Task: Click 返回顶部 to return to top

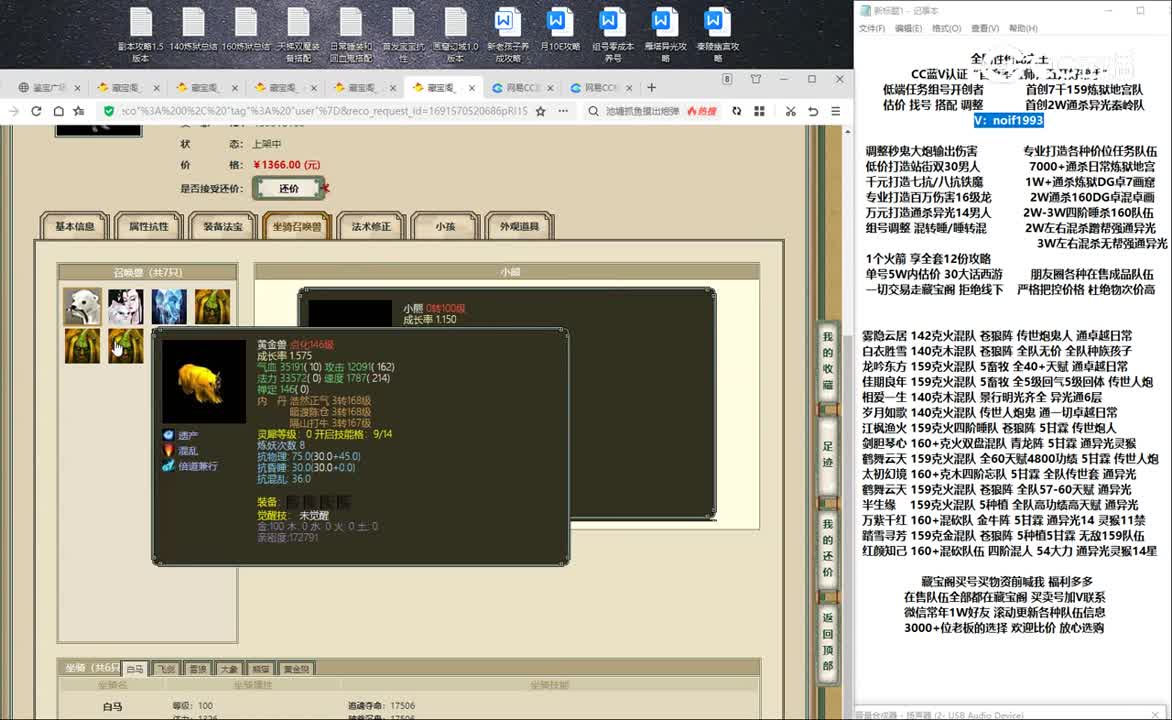Action: click(x=827, y=641)
